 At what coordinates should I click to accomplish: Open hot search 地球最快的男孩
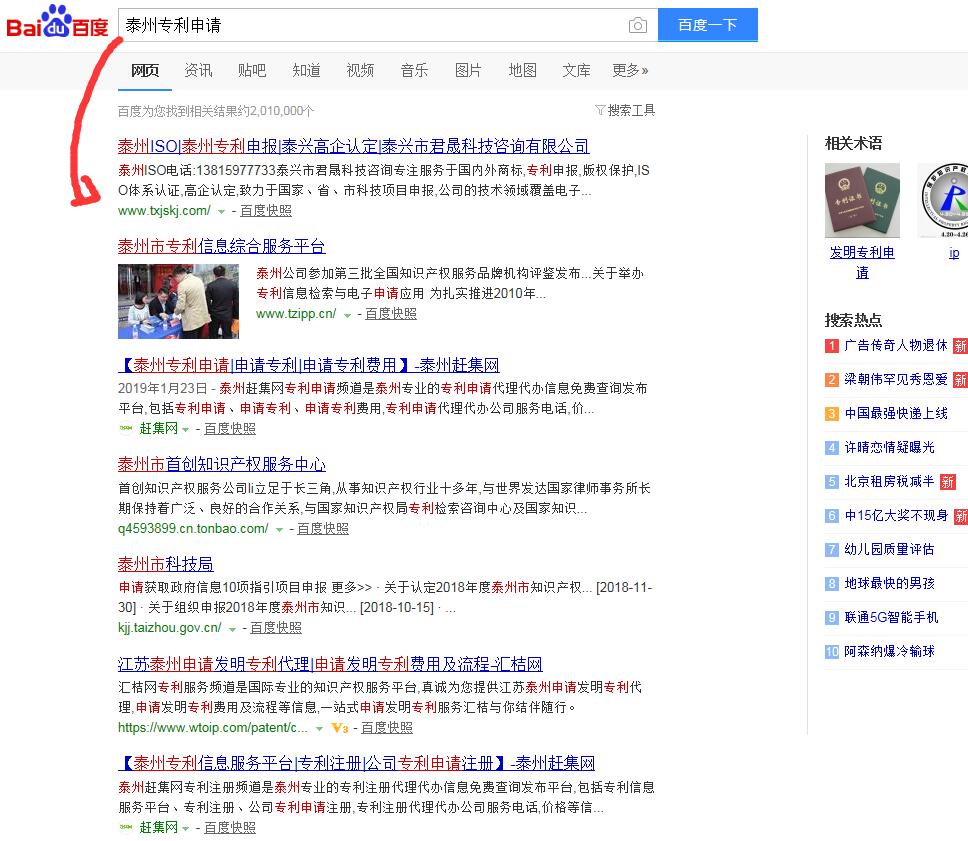[889, 584]
